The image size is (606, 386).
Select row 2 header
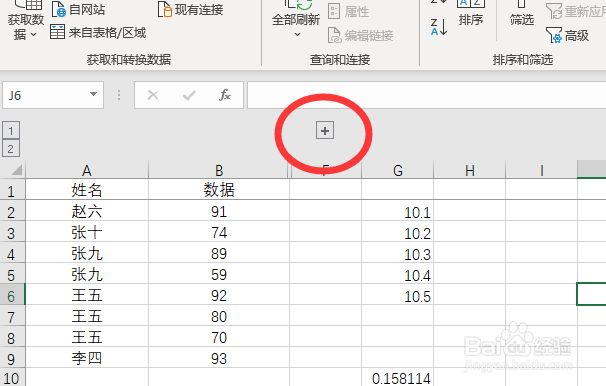[12, 211]
